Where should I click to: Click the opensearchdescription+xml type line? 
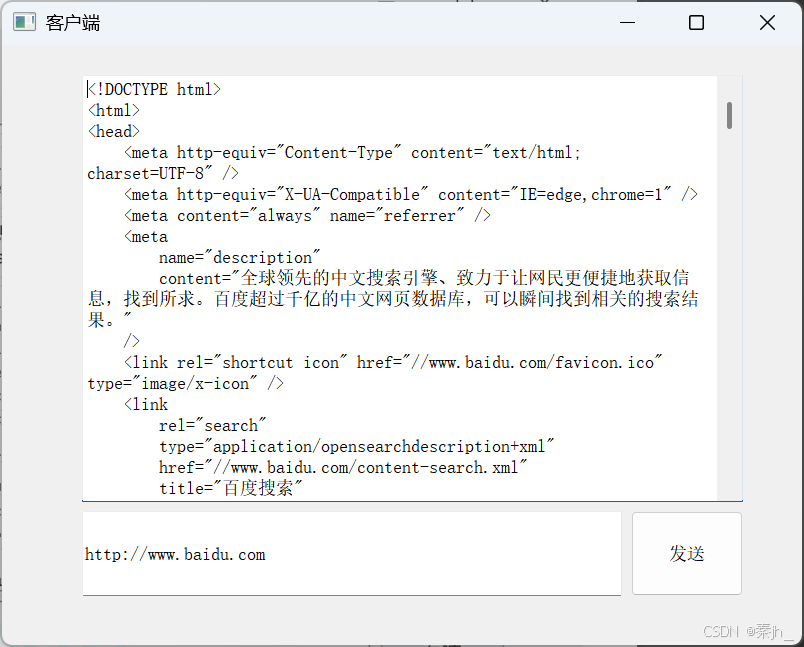pyautogui.click(x=357, y=447)
